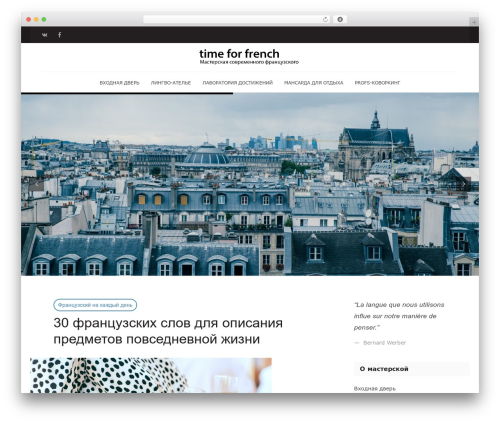Click the browser reload icon

(x=325, y=19)
